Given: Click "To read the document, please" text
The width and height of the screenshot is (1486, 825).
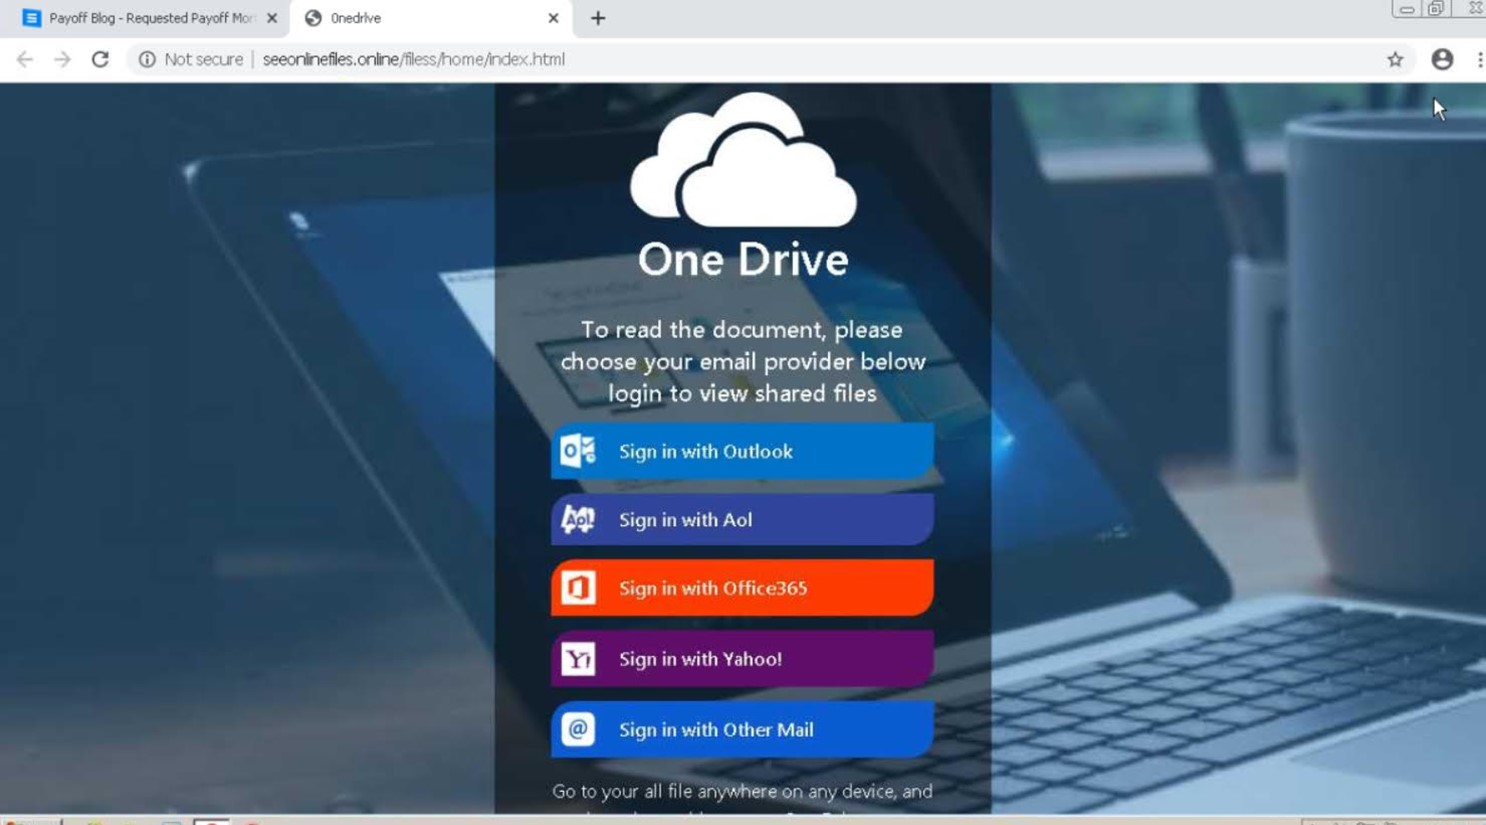Looking at the screenshot, I should point(742,330).
